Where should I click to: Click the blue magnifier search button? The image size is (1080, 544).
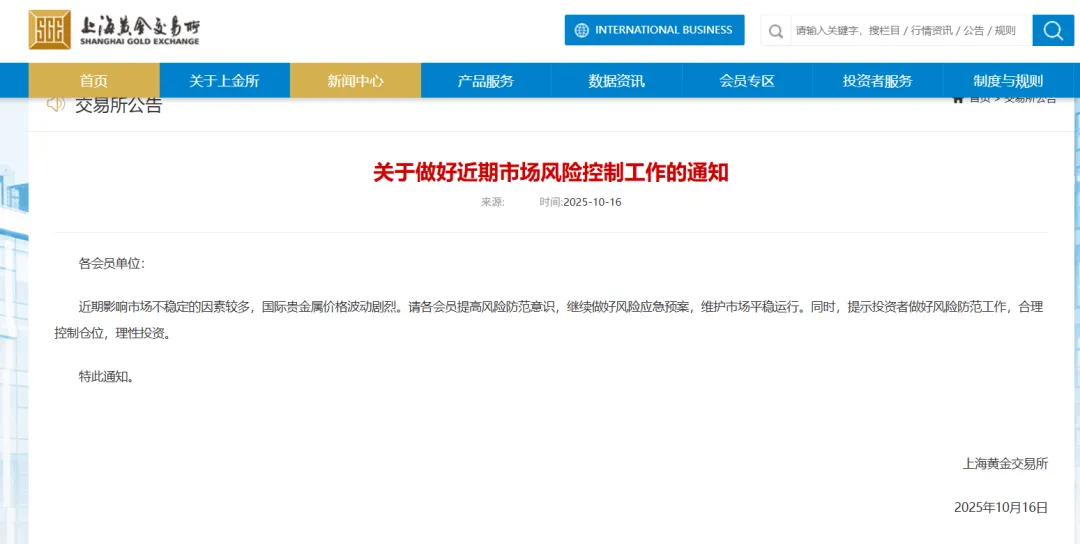coord(1052,30)
